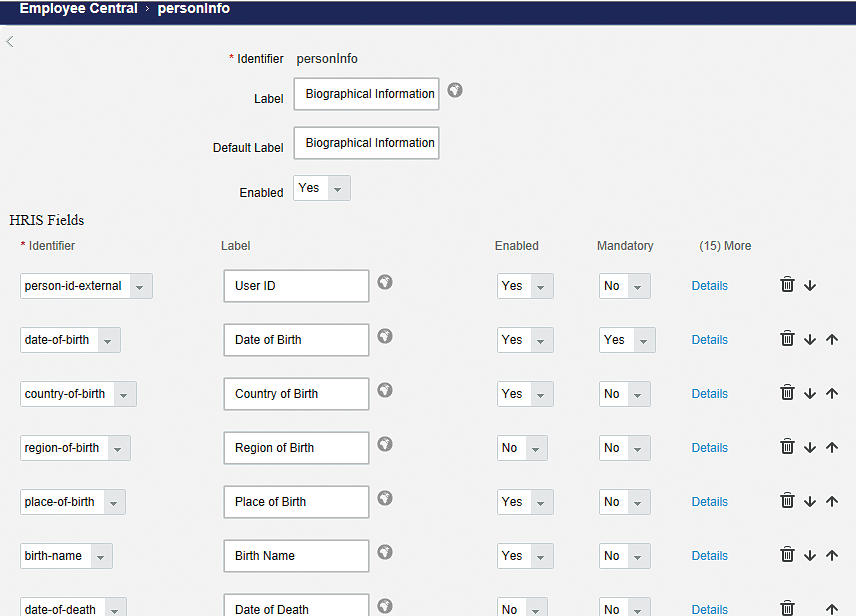Delete the birth-name field row
Viewport: 856px width, 616px height.
787,555
